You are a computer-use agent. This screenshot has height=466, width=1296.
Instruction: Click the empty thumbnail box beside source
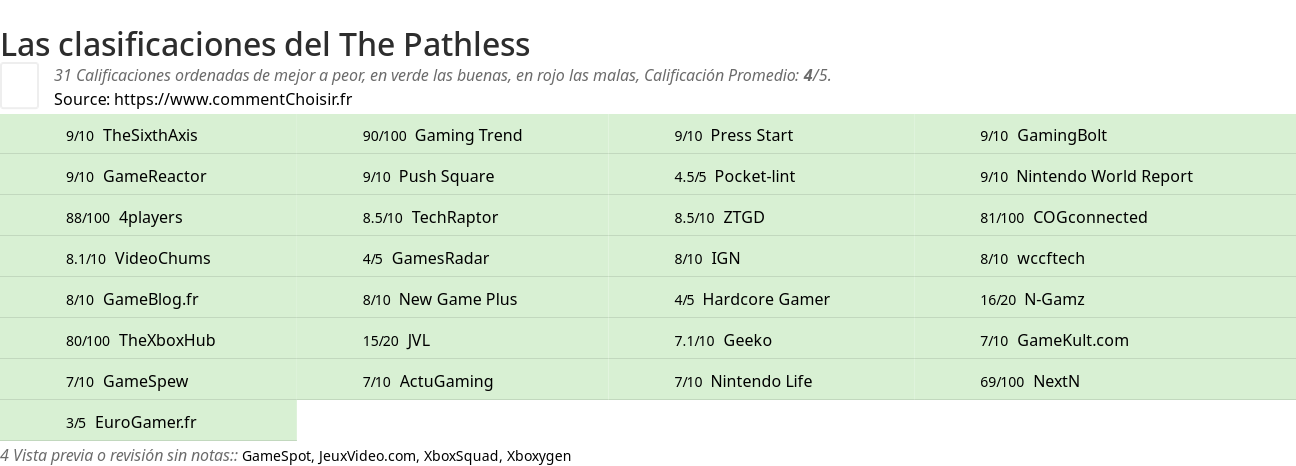[x=19, y=85]
